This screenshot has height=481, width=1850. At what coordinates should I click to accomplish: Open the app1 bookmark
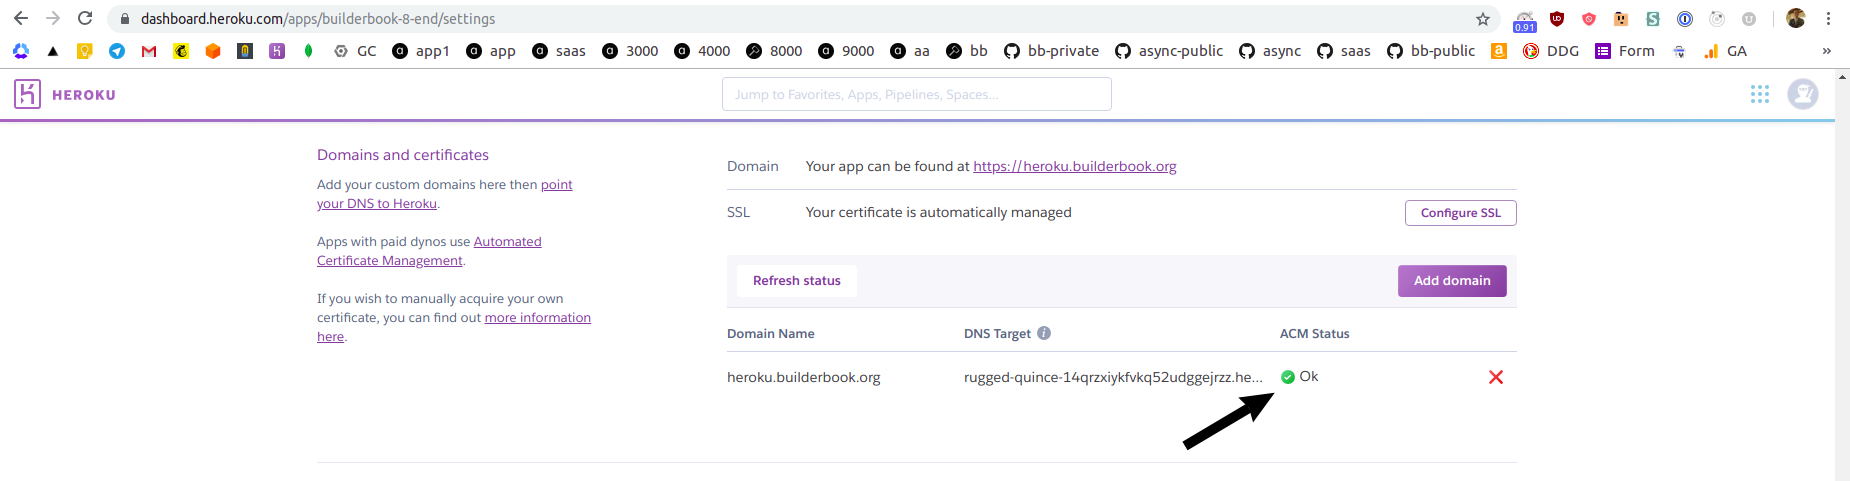[421, 51]
